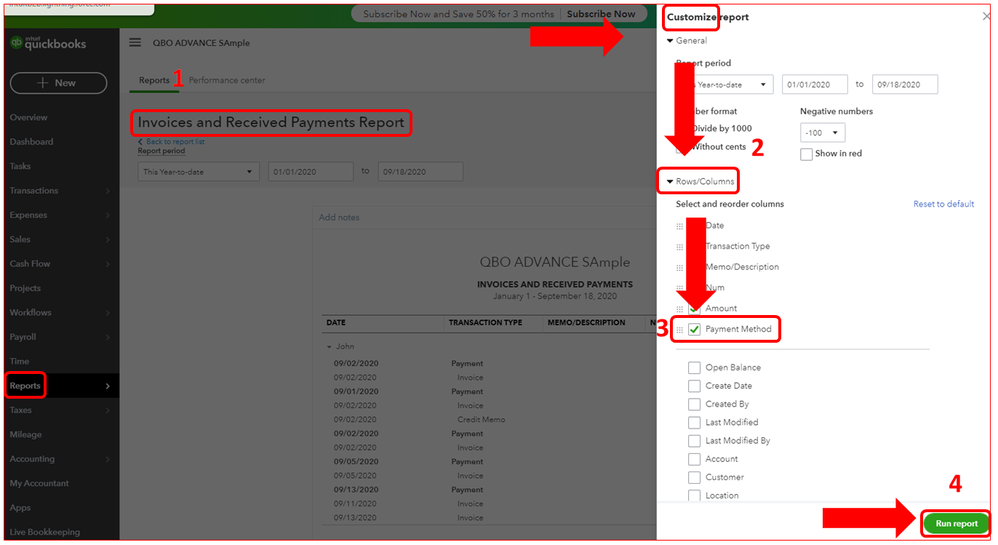
Task: Open the Negative numbers format dropdown
Action: [822, 132]
